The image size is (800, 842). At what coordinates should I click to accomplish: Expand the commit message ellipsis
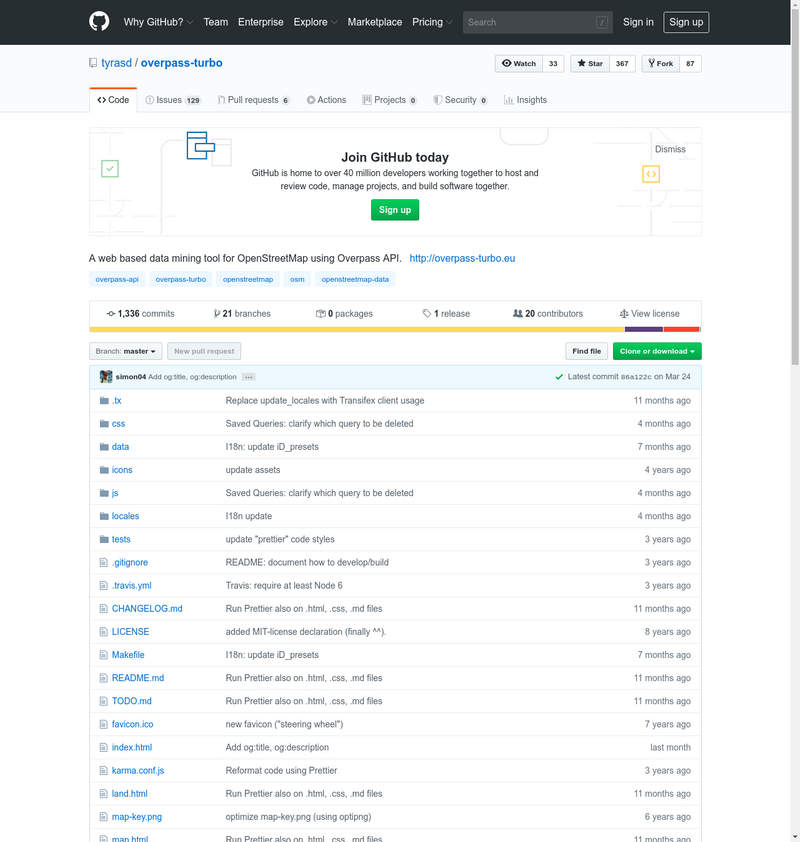248,377
